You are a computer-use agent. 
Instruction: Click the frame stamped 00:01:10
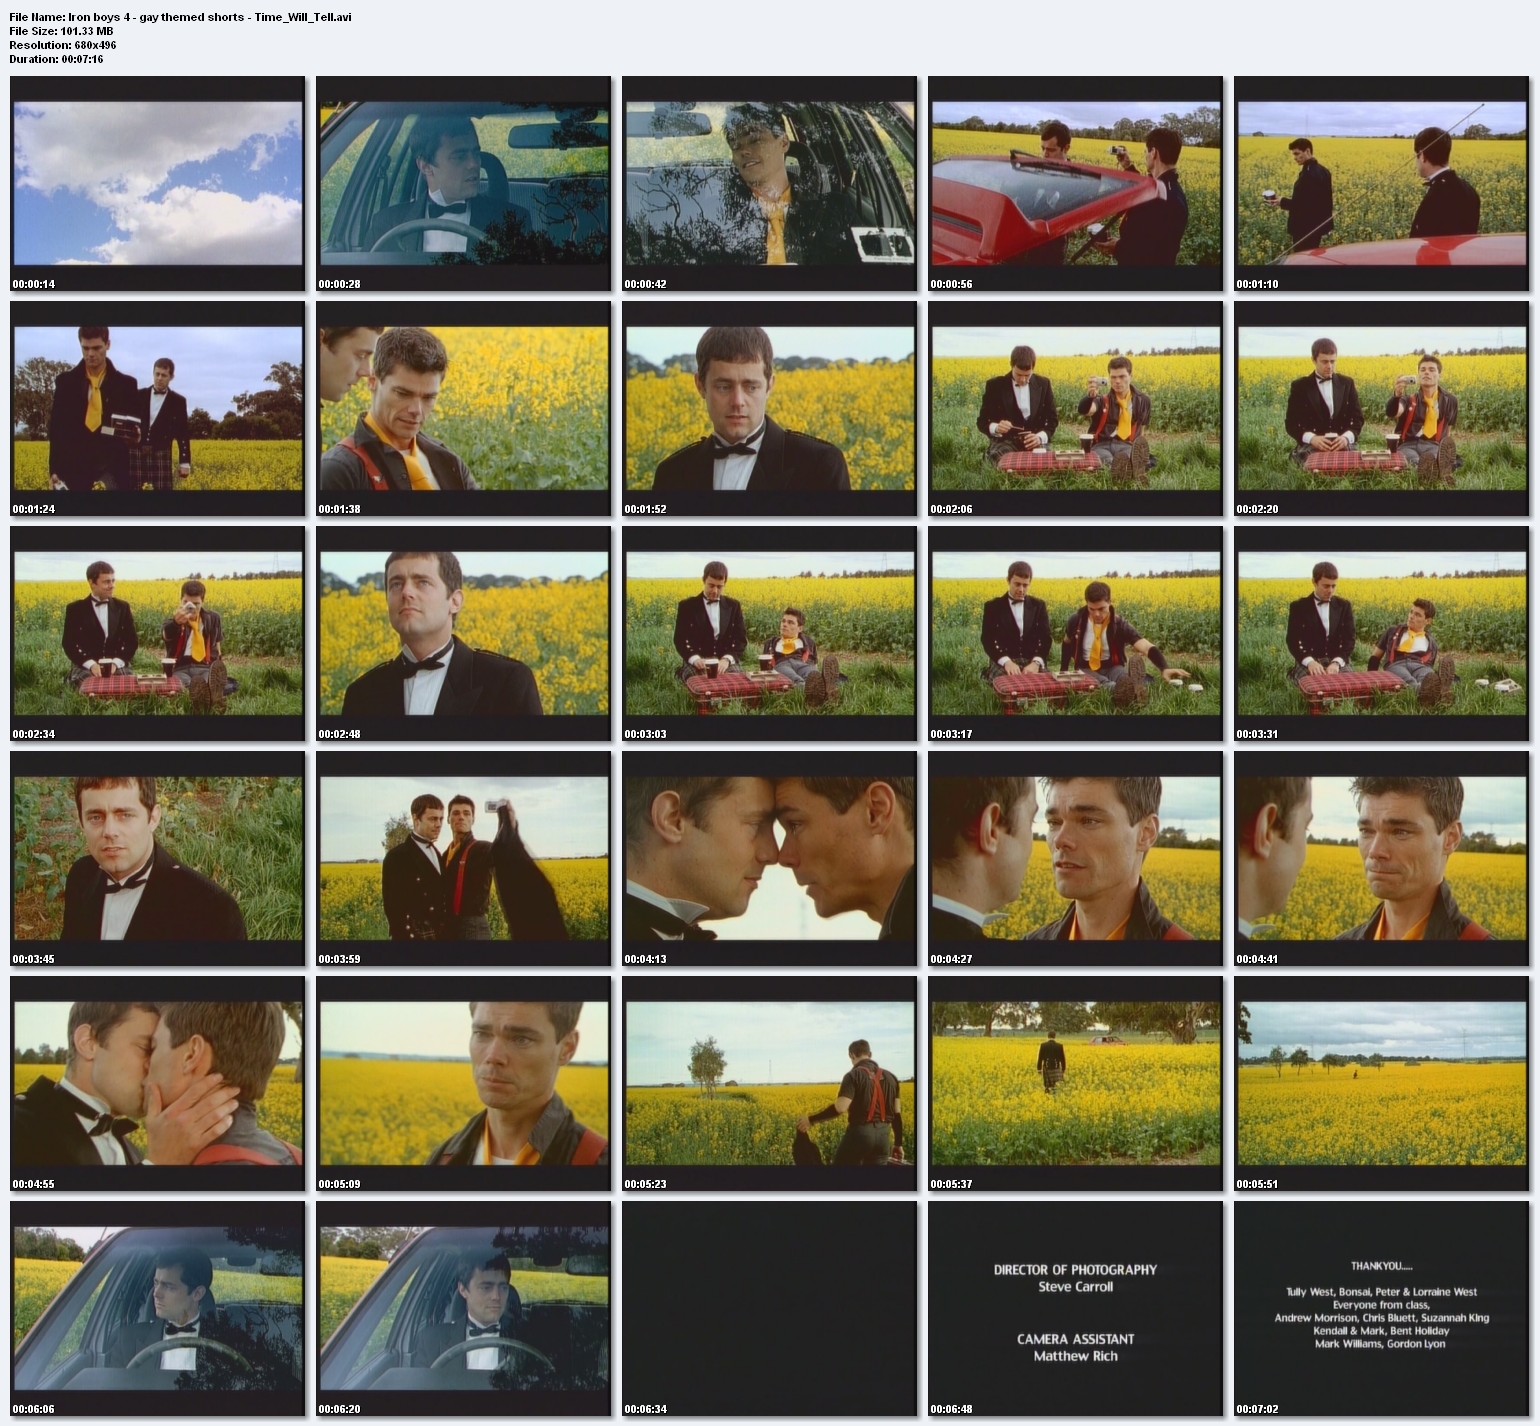pos(1381,183)
